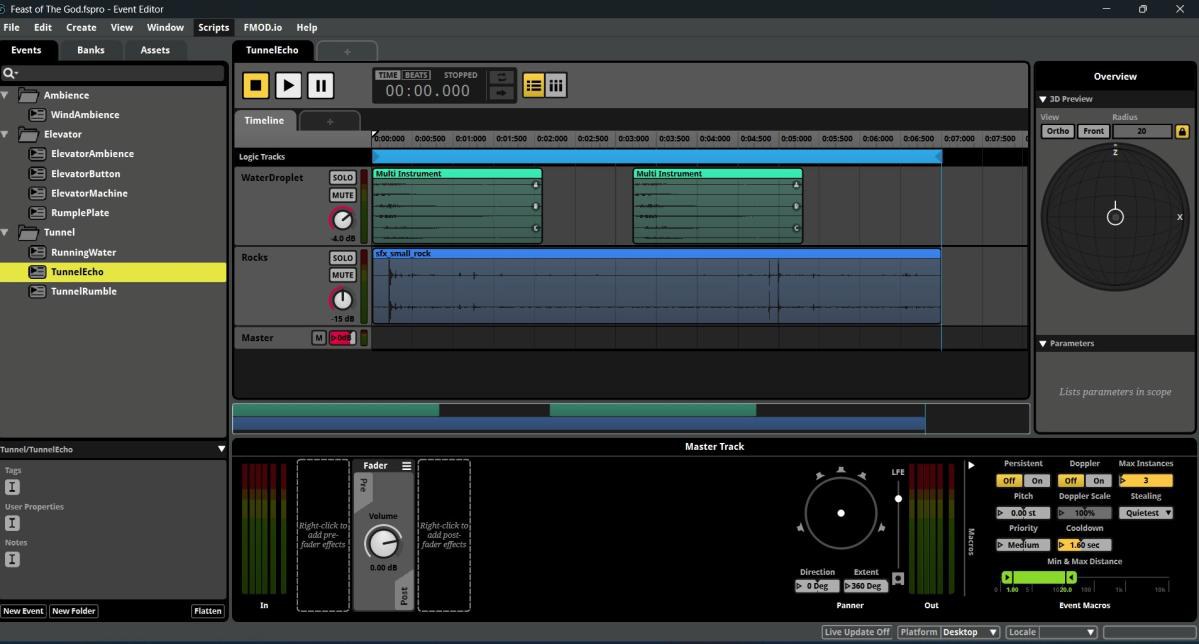Click the Flatten button
1199x644 pixels.
point(207,611)
